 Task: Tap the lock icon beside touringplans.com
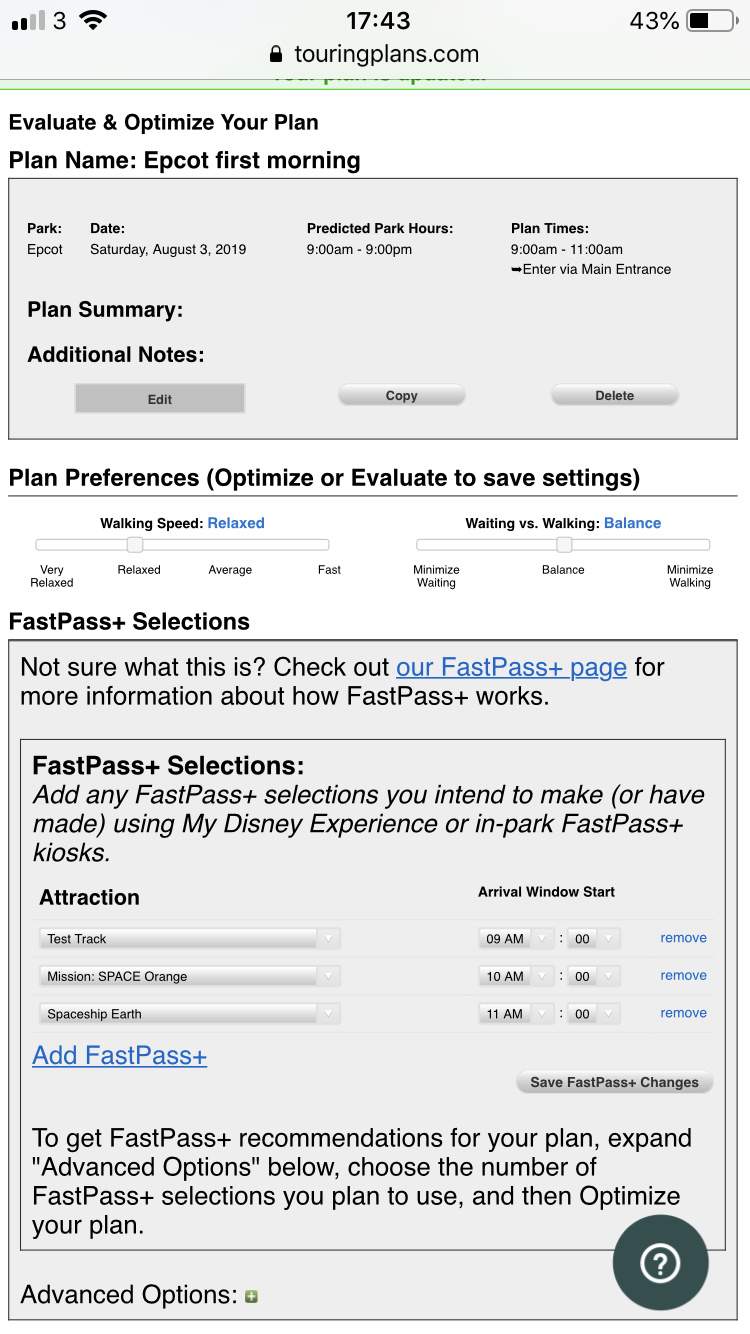pyautogui.click(x=277, y=55)
